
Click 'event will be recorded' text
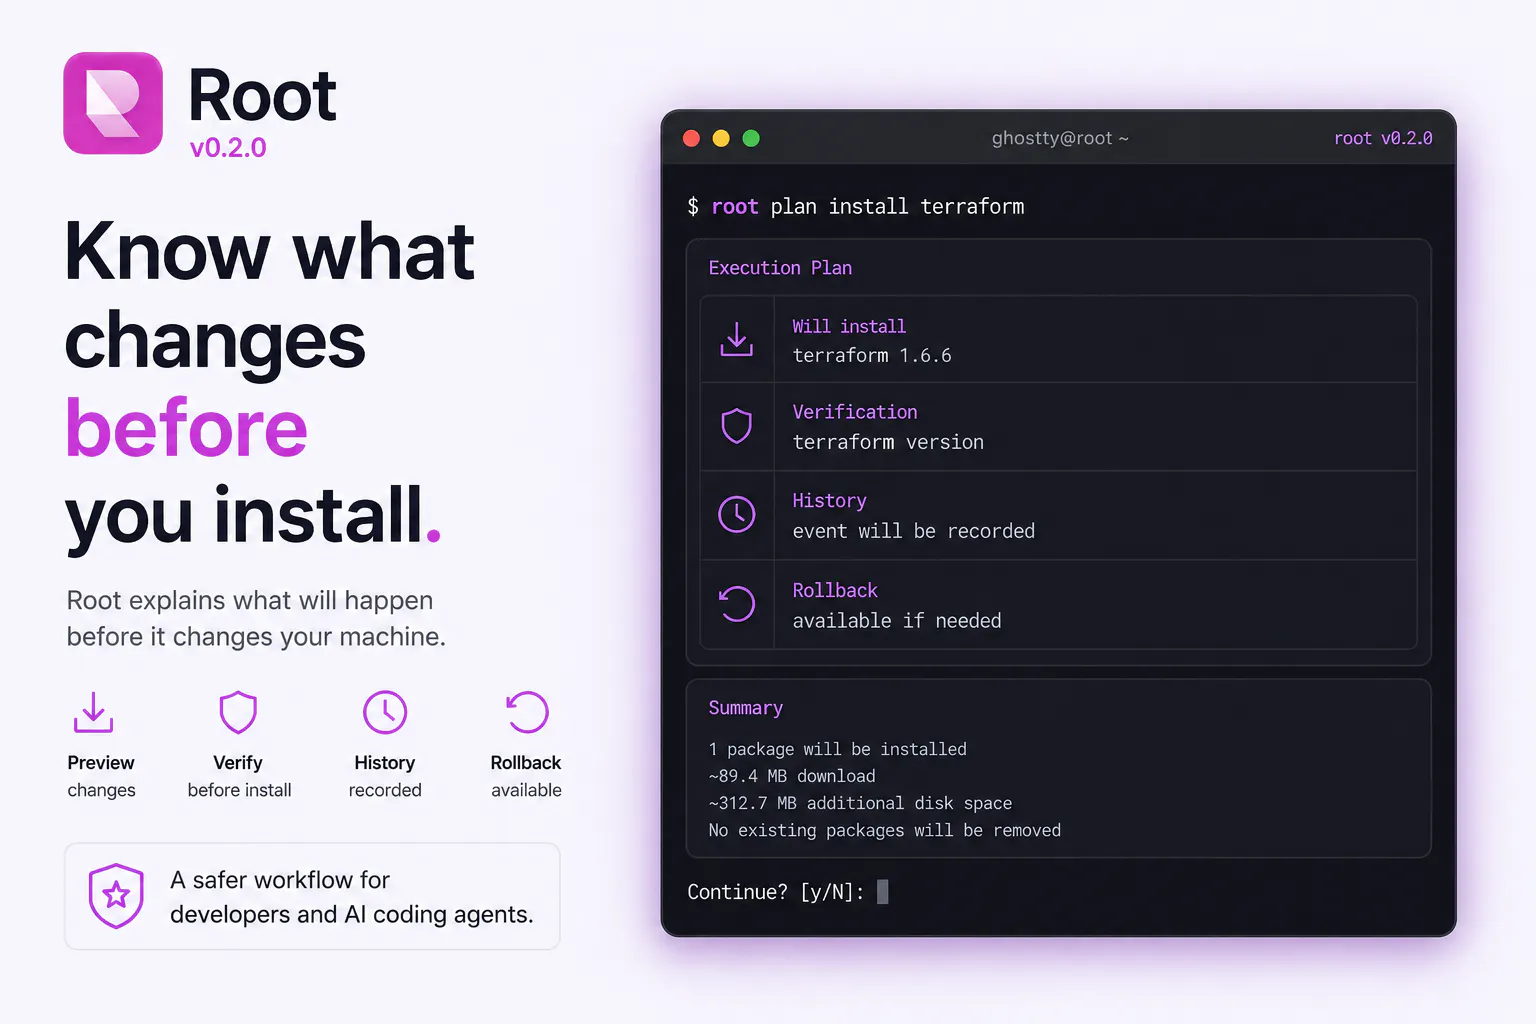(914, 531)
